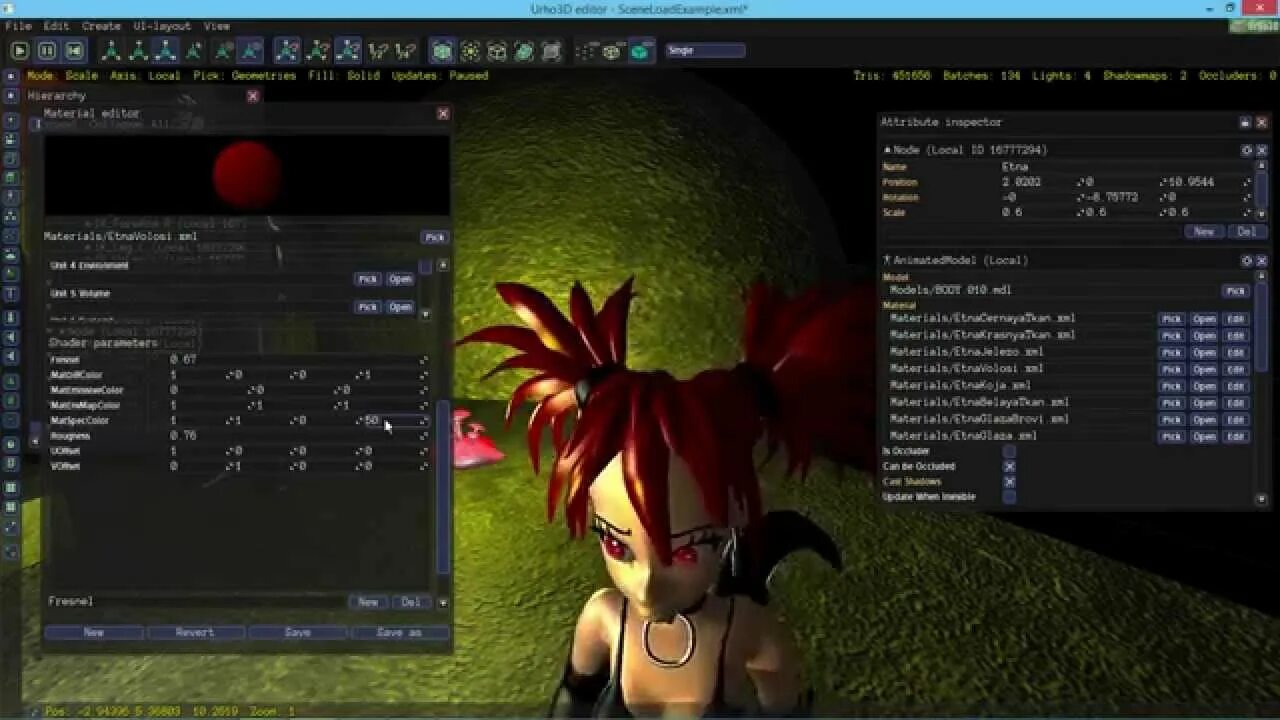Click the Attribute inspector lock icon

click(1245, 122)
